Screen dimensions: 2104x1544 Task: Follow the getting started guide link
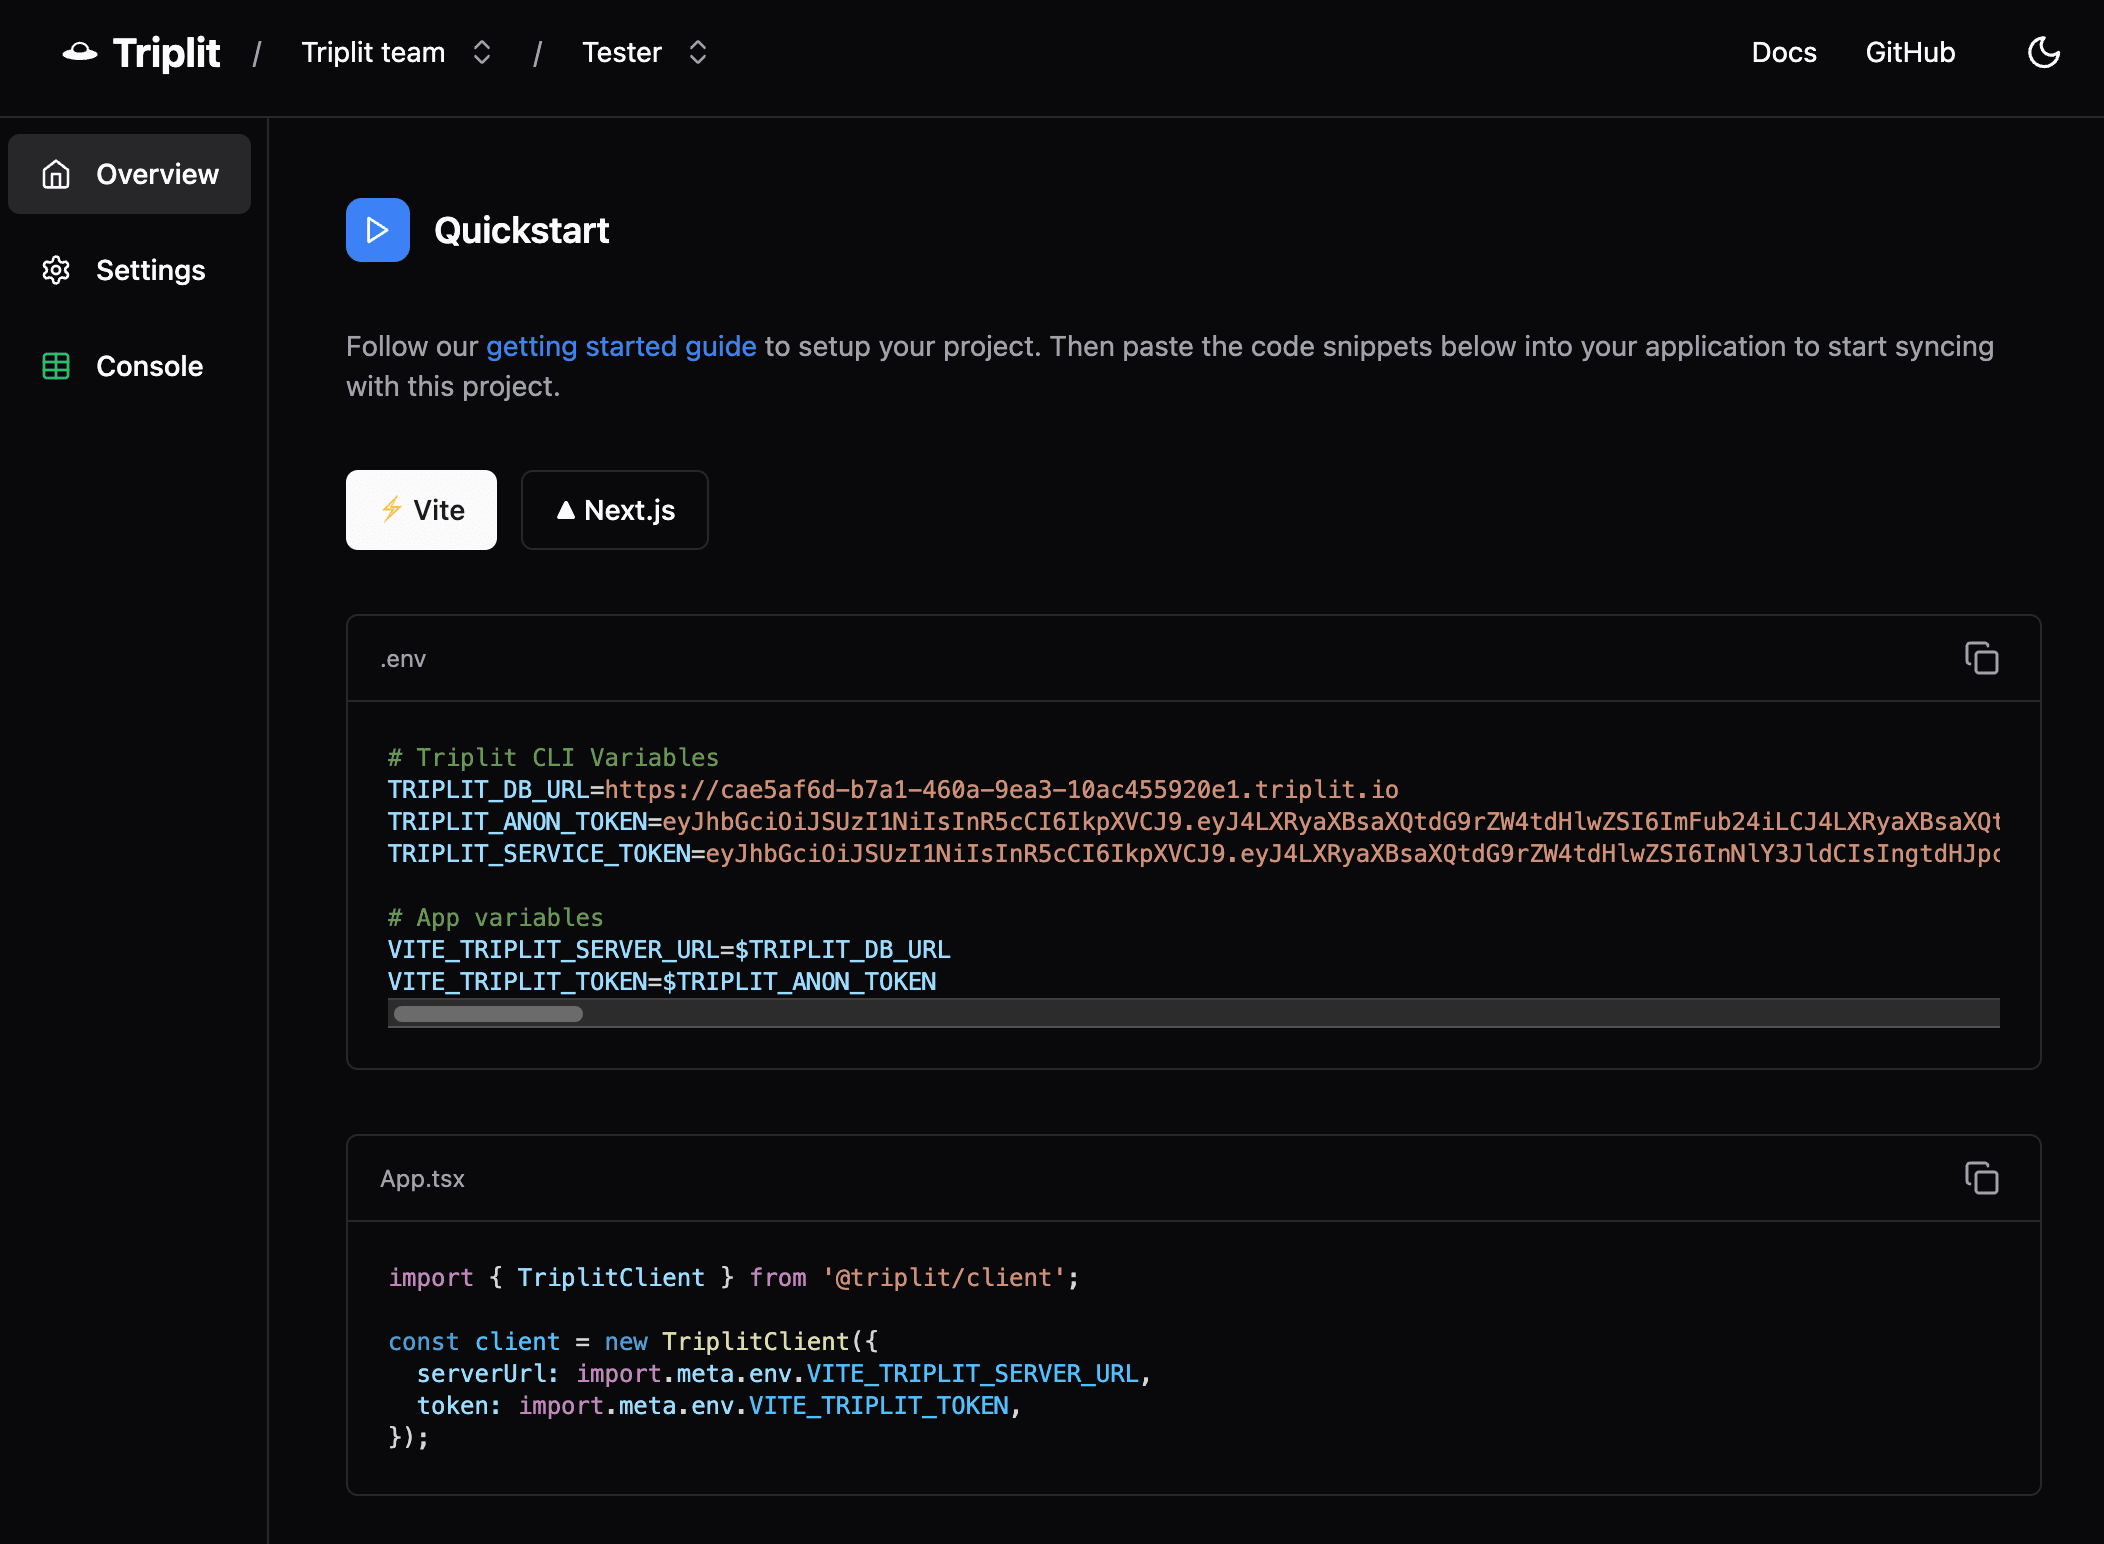click(x=620, y=346)
